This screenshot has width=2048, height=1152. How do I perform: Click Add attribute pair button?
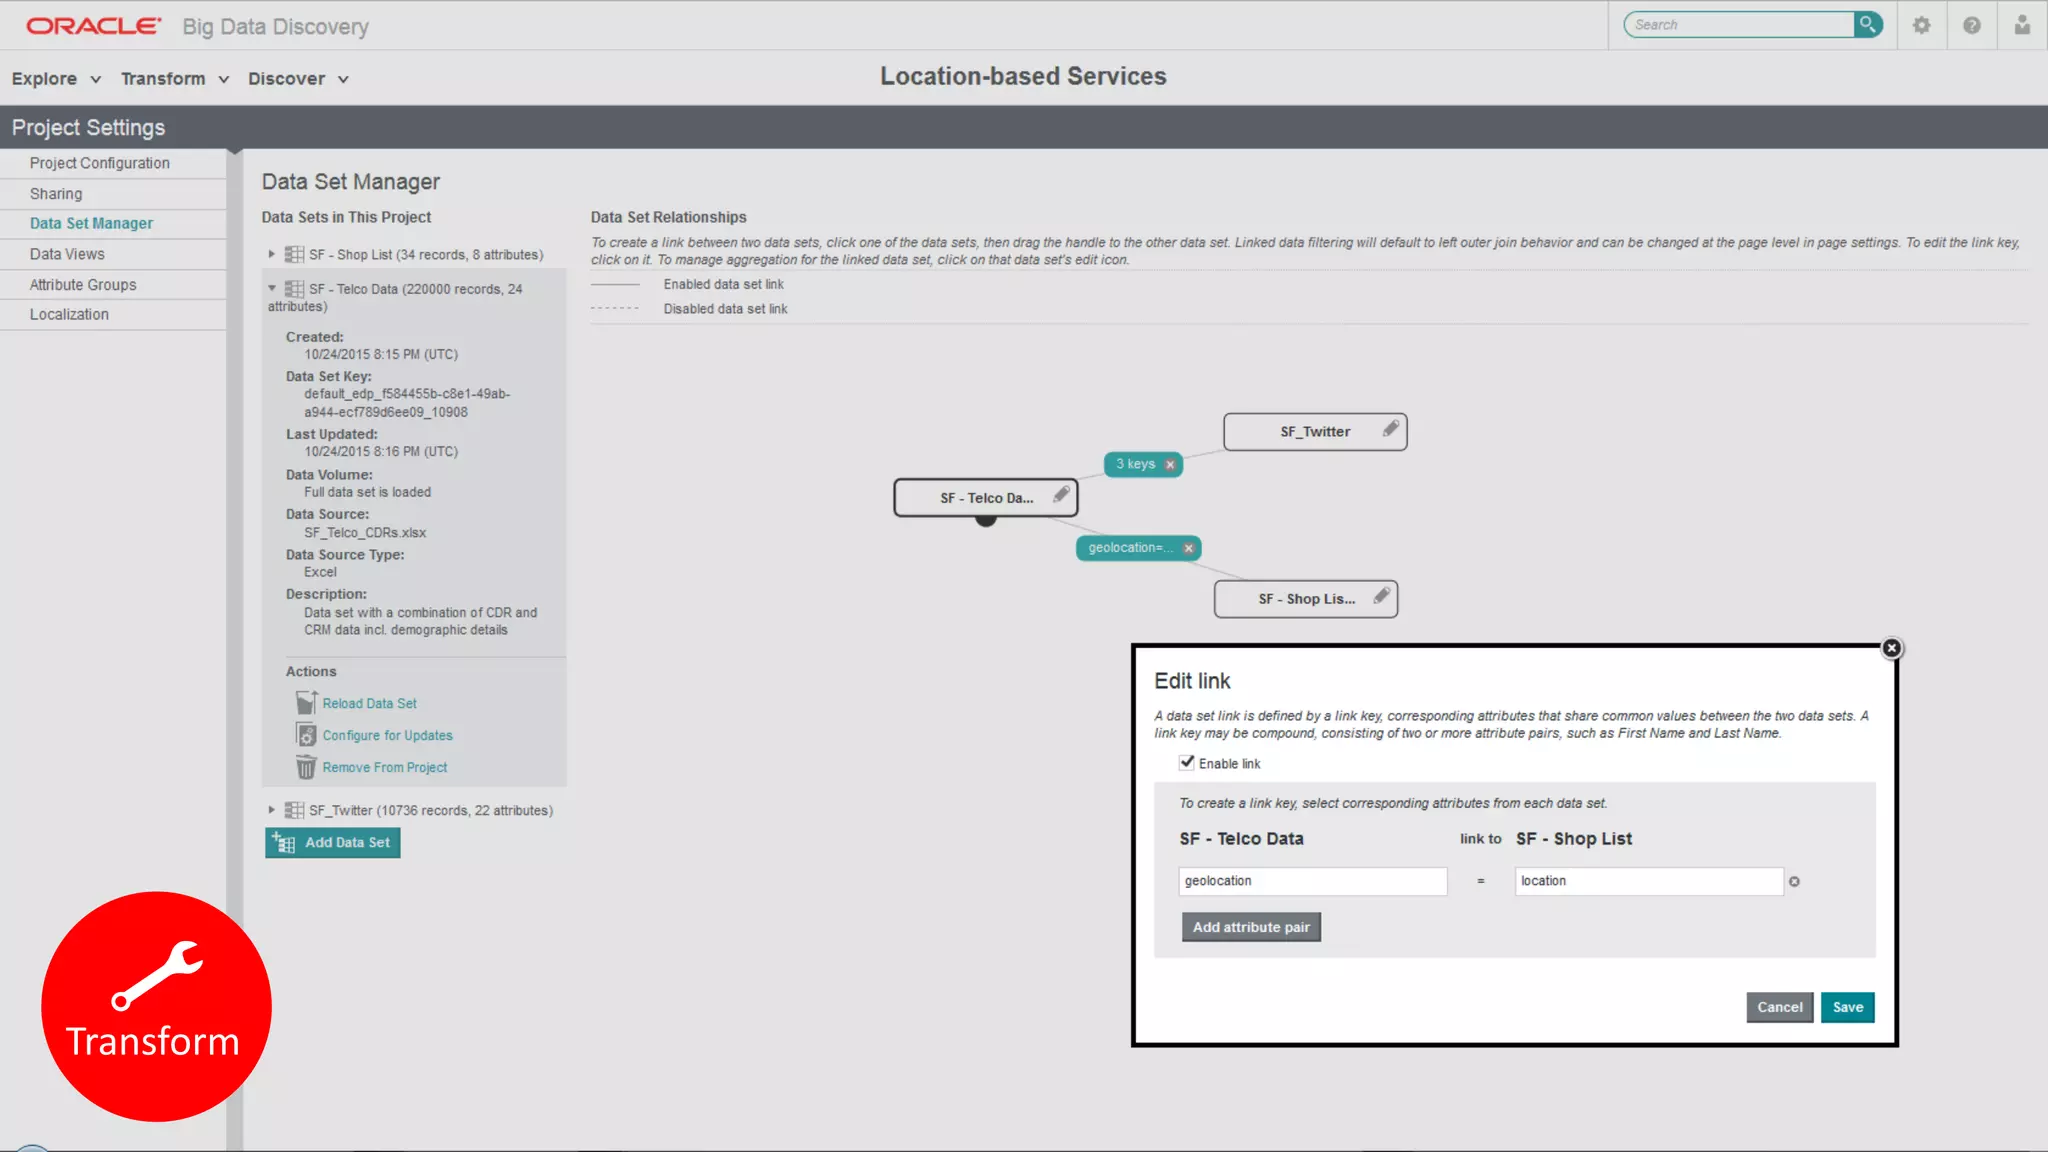tap(1250, 927)
